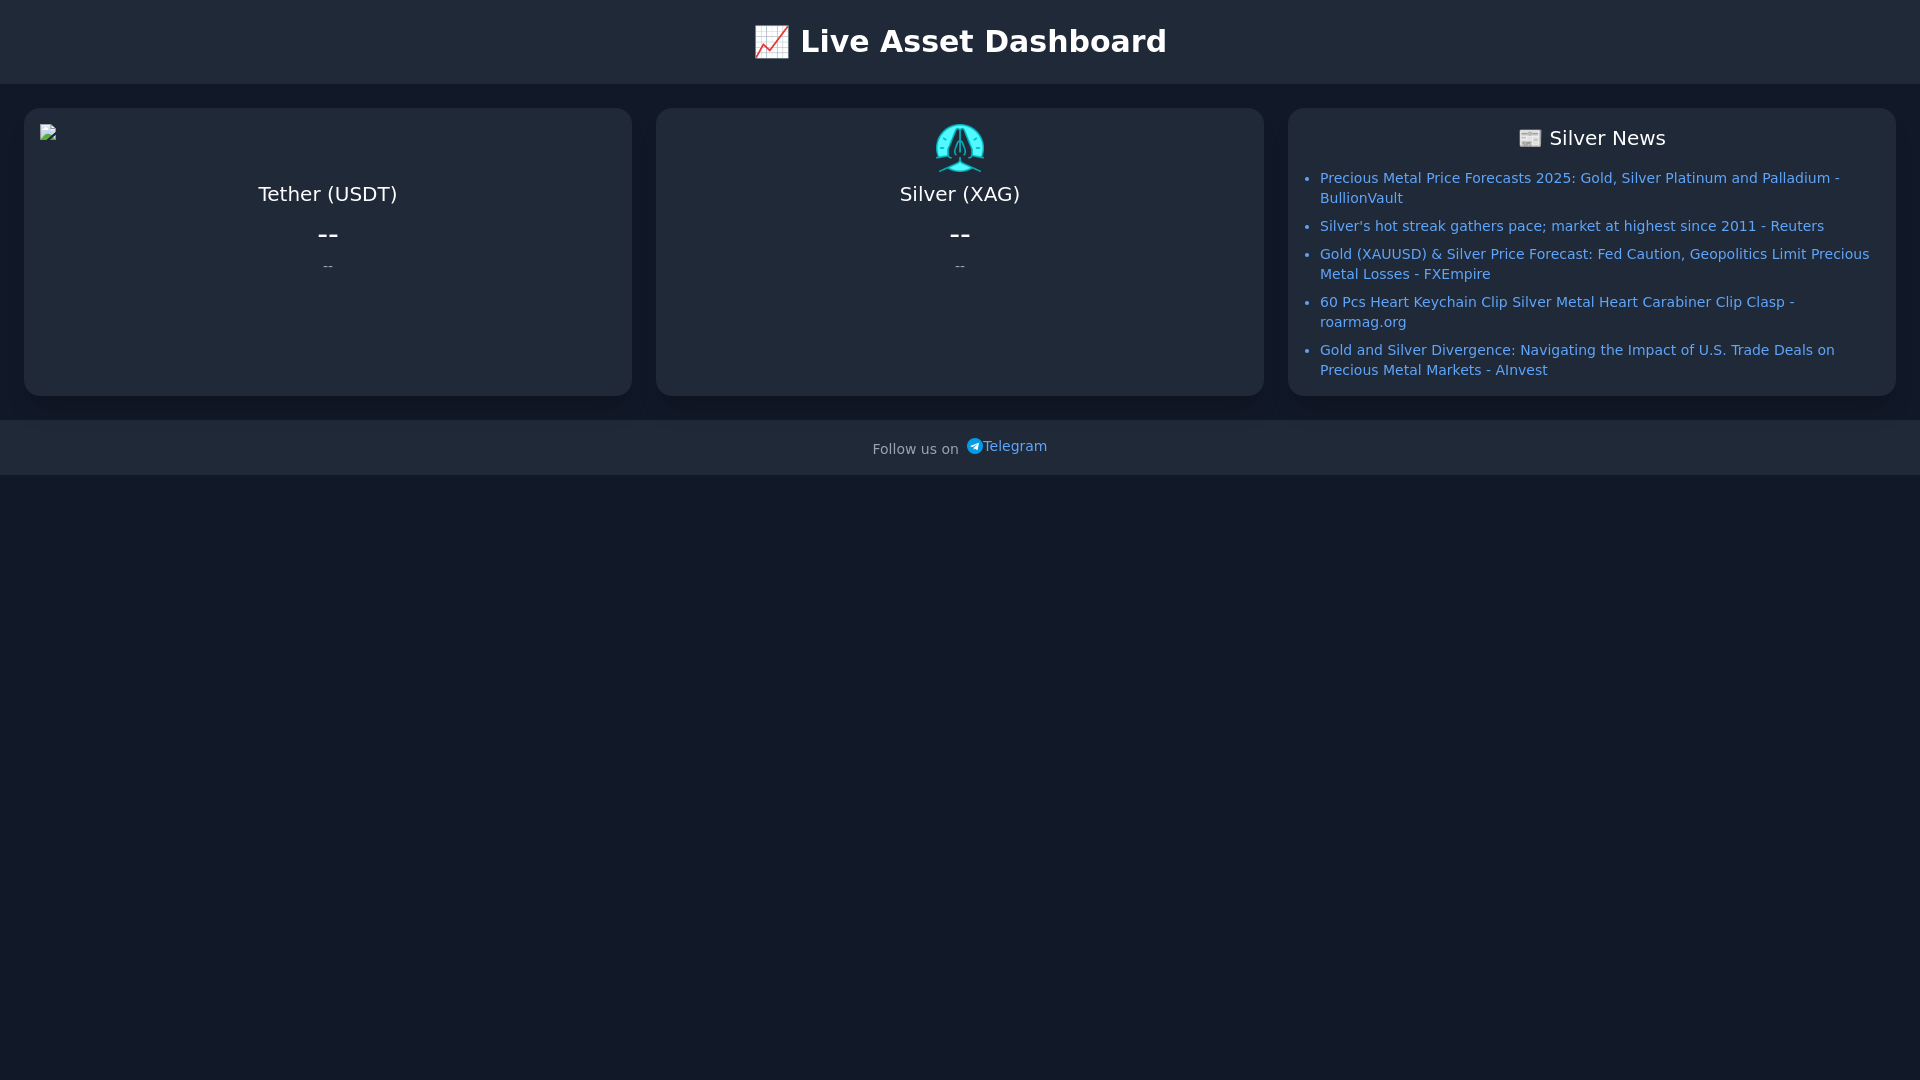The height and width of the screenshot is (1080, 1920).
Task: Open the Telegram link in footer
Action: pos(1007,446)
